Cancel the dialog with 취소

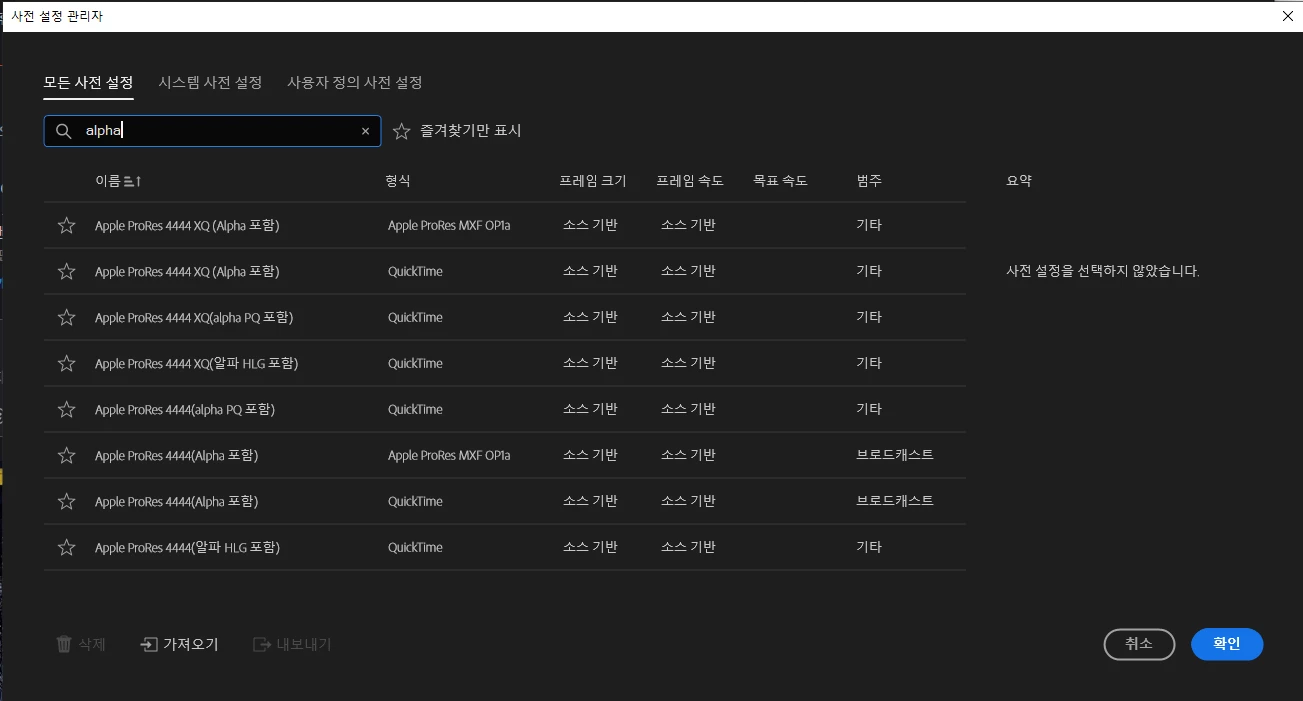(1139, 644)
